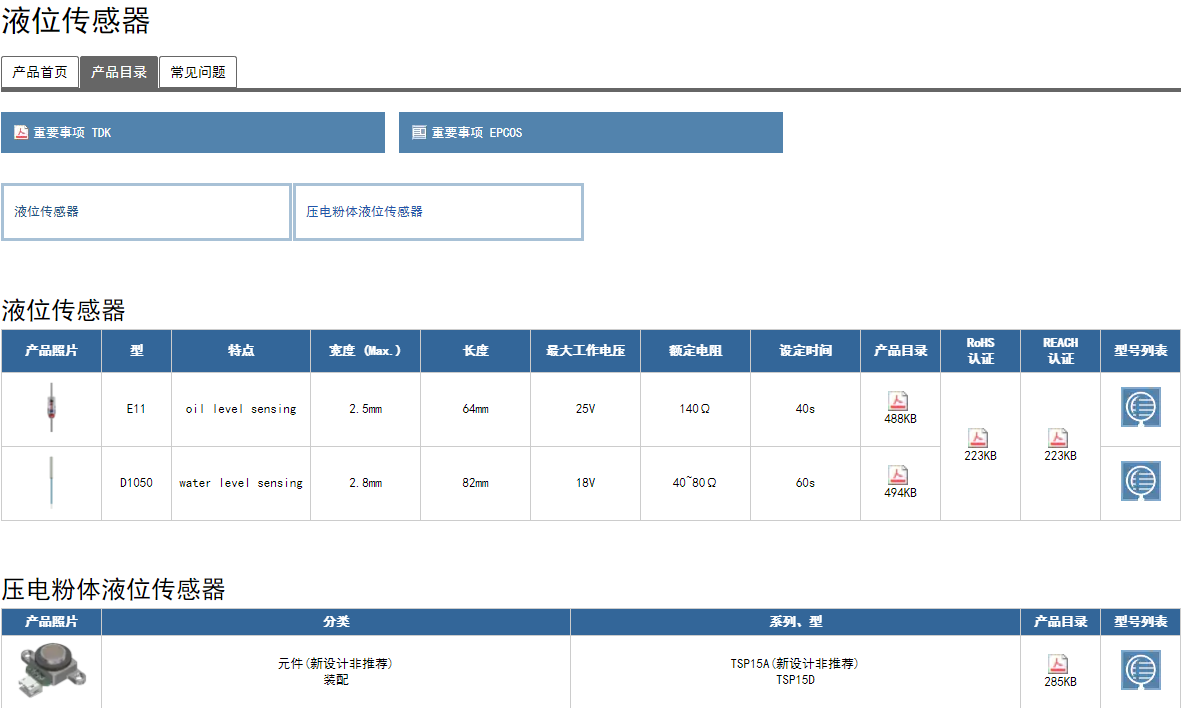The image size is (1182, 708).
Task: Click the 最大工作电压 column header
Action: click(585, 351)
